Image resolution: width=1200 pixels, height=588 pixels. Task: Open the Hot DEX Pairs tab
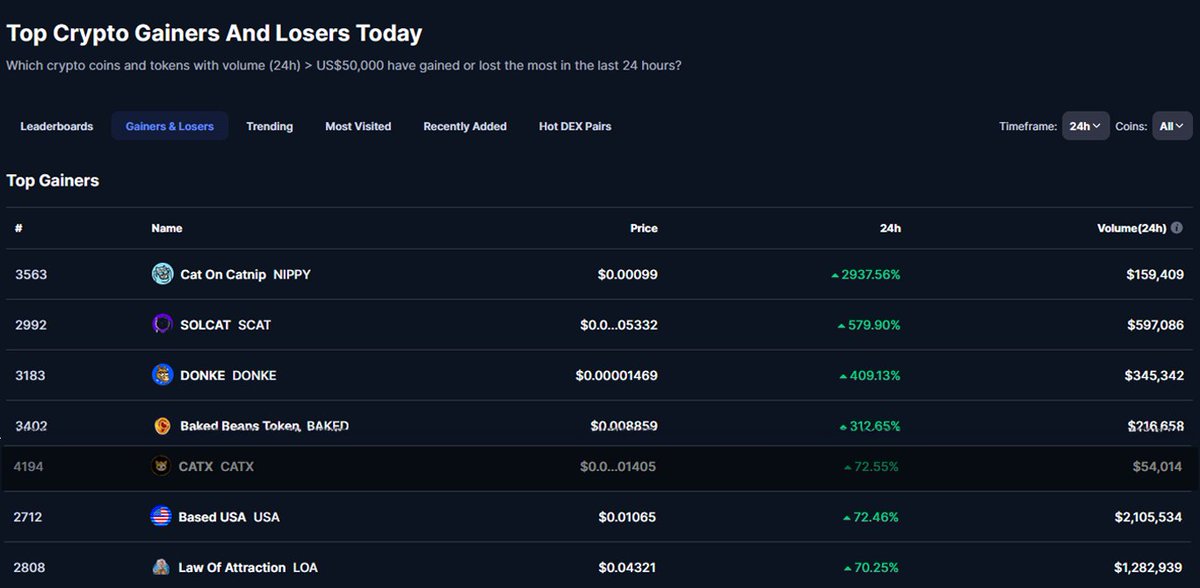(x=575, y=126)
